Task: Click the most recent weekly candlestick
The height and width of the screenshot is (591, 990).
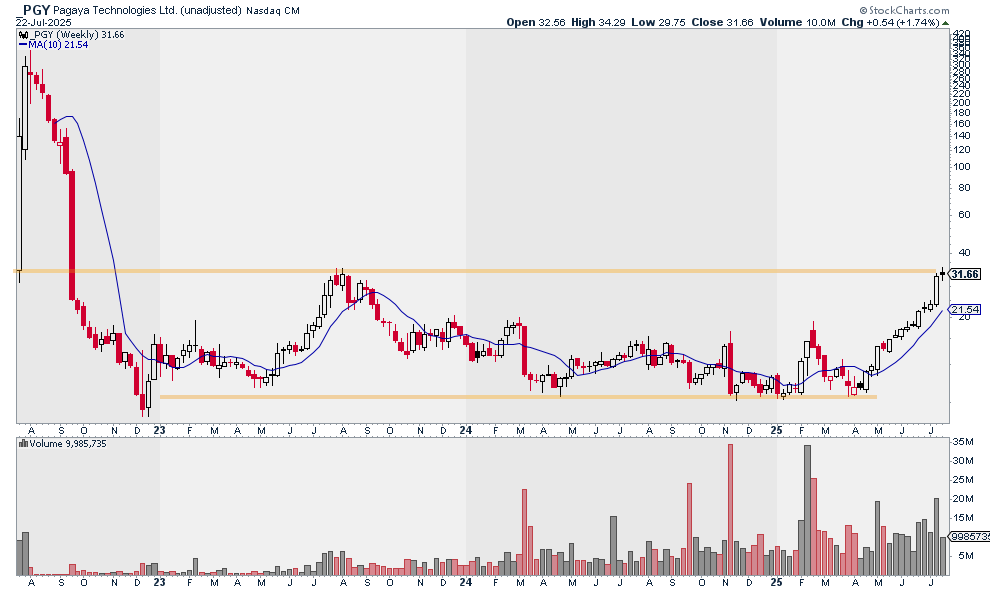Action: pos(943,273)
